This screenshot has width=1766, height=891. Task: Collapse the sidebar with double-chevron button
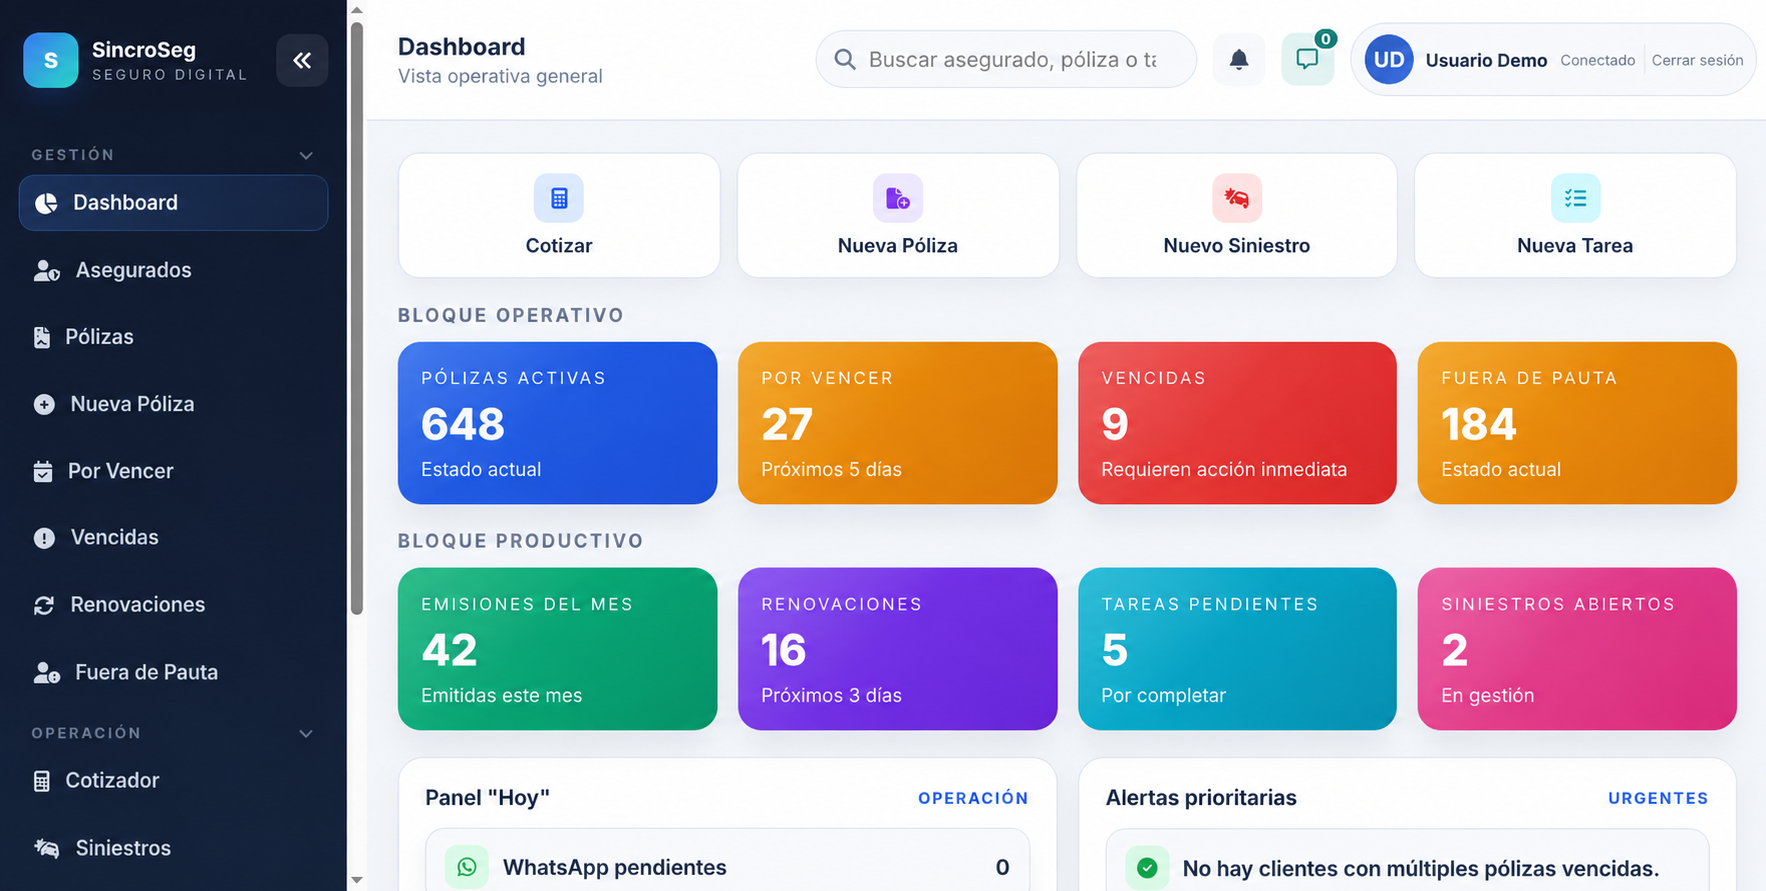[302, 60]
